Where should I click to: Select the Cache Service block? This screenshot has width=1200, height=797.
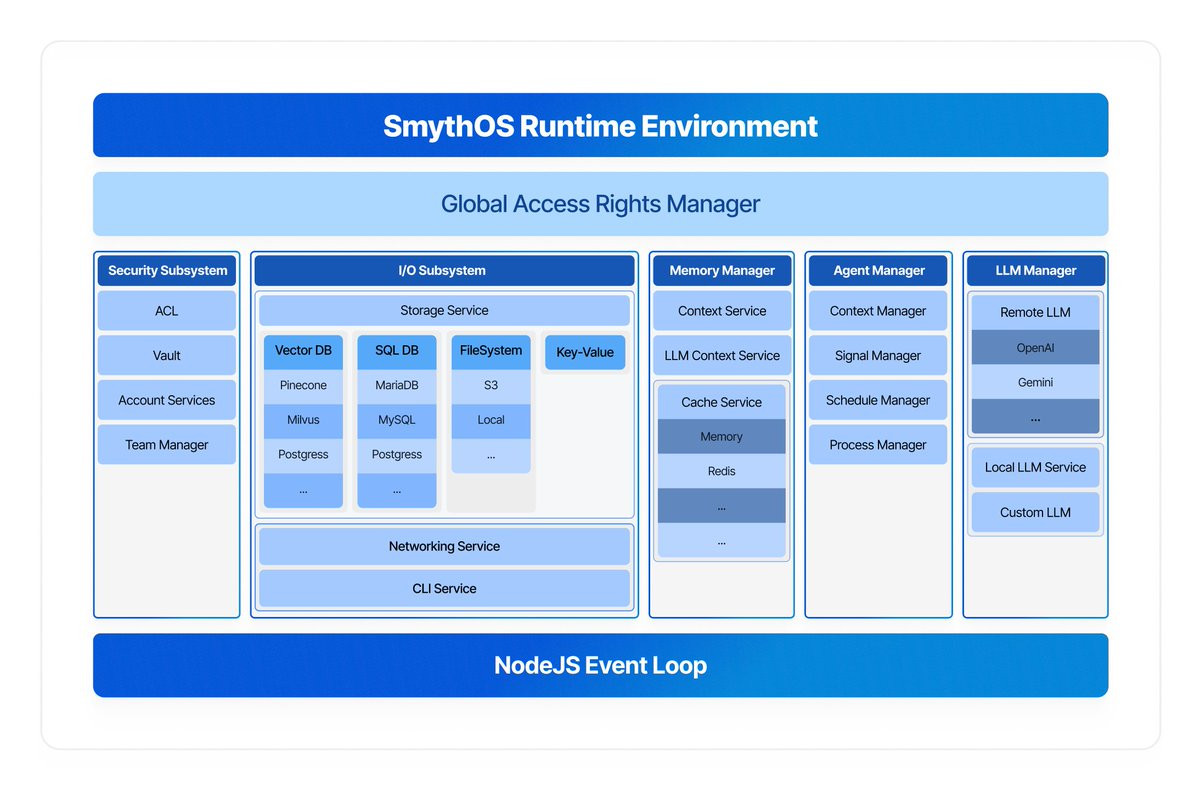pos(722,402)
